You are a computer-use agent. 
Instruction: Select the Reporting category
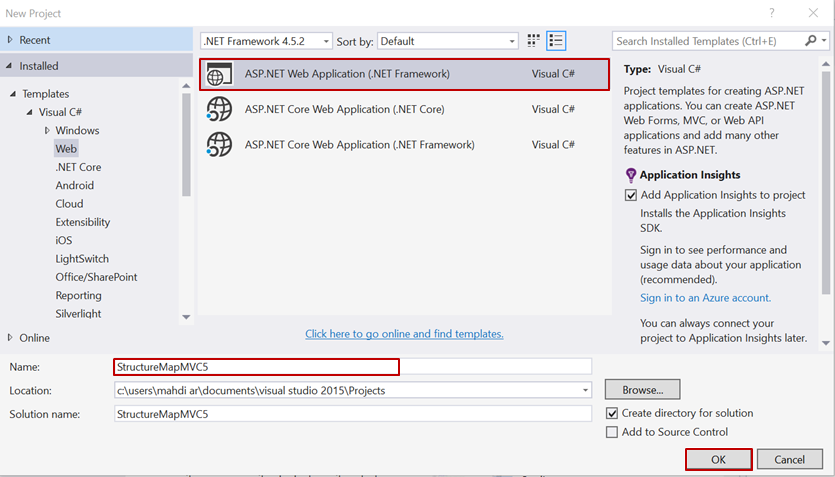click(x=78, y=295)
